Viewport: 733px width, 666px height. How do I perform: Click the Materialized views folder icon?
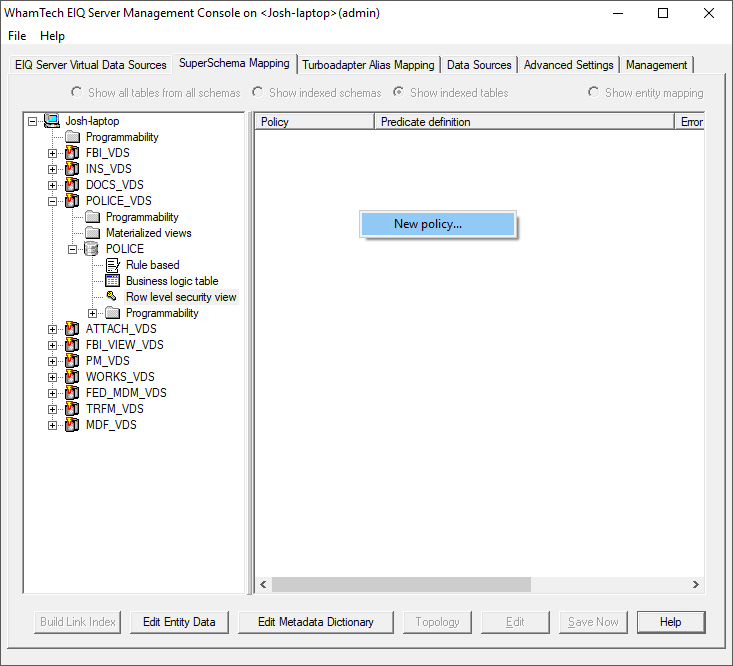click(x=92, y=233)
